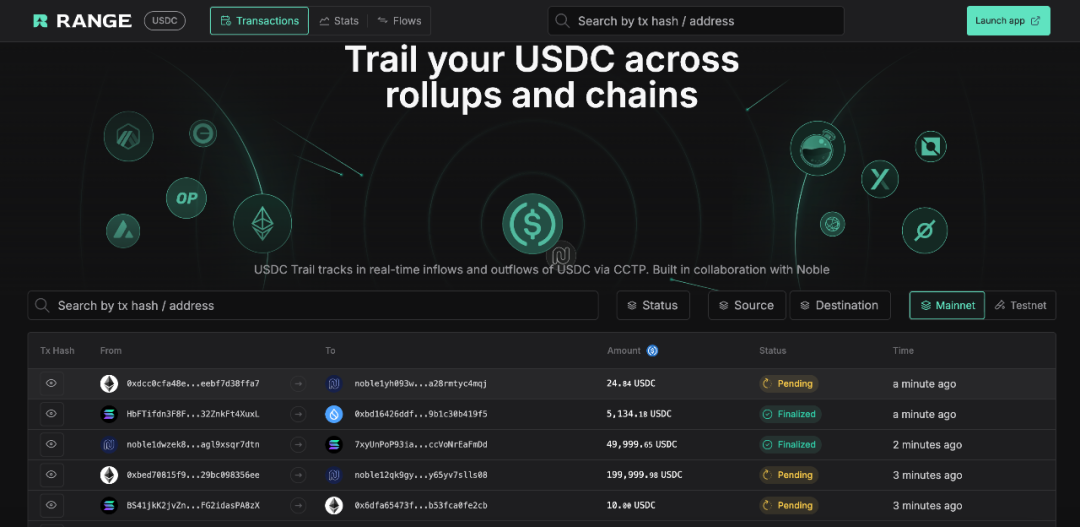Click the Noble icon in first row's To column
Screen dimensions: 1080x527
click(334, 384)
